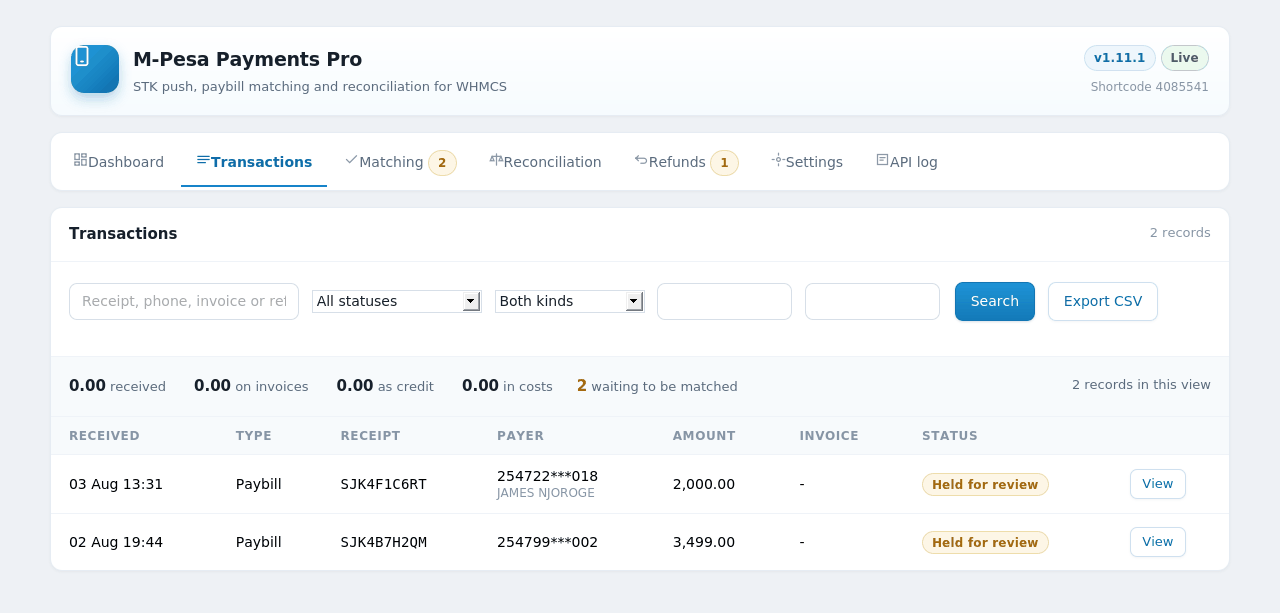1280x613 pixels.
Task: Click the 2,000.00 amount cell
Action: [704, 484]
